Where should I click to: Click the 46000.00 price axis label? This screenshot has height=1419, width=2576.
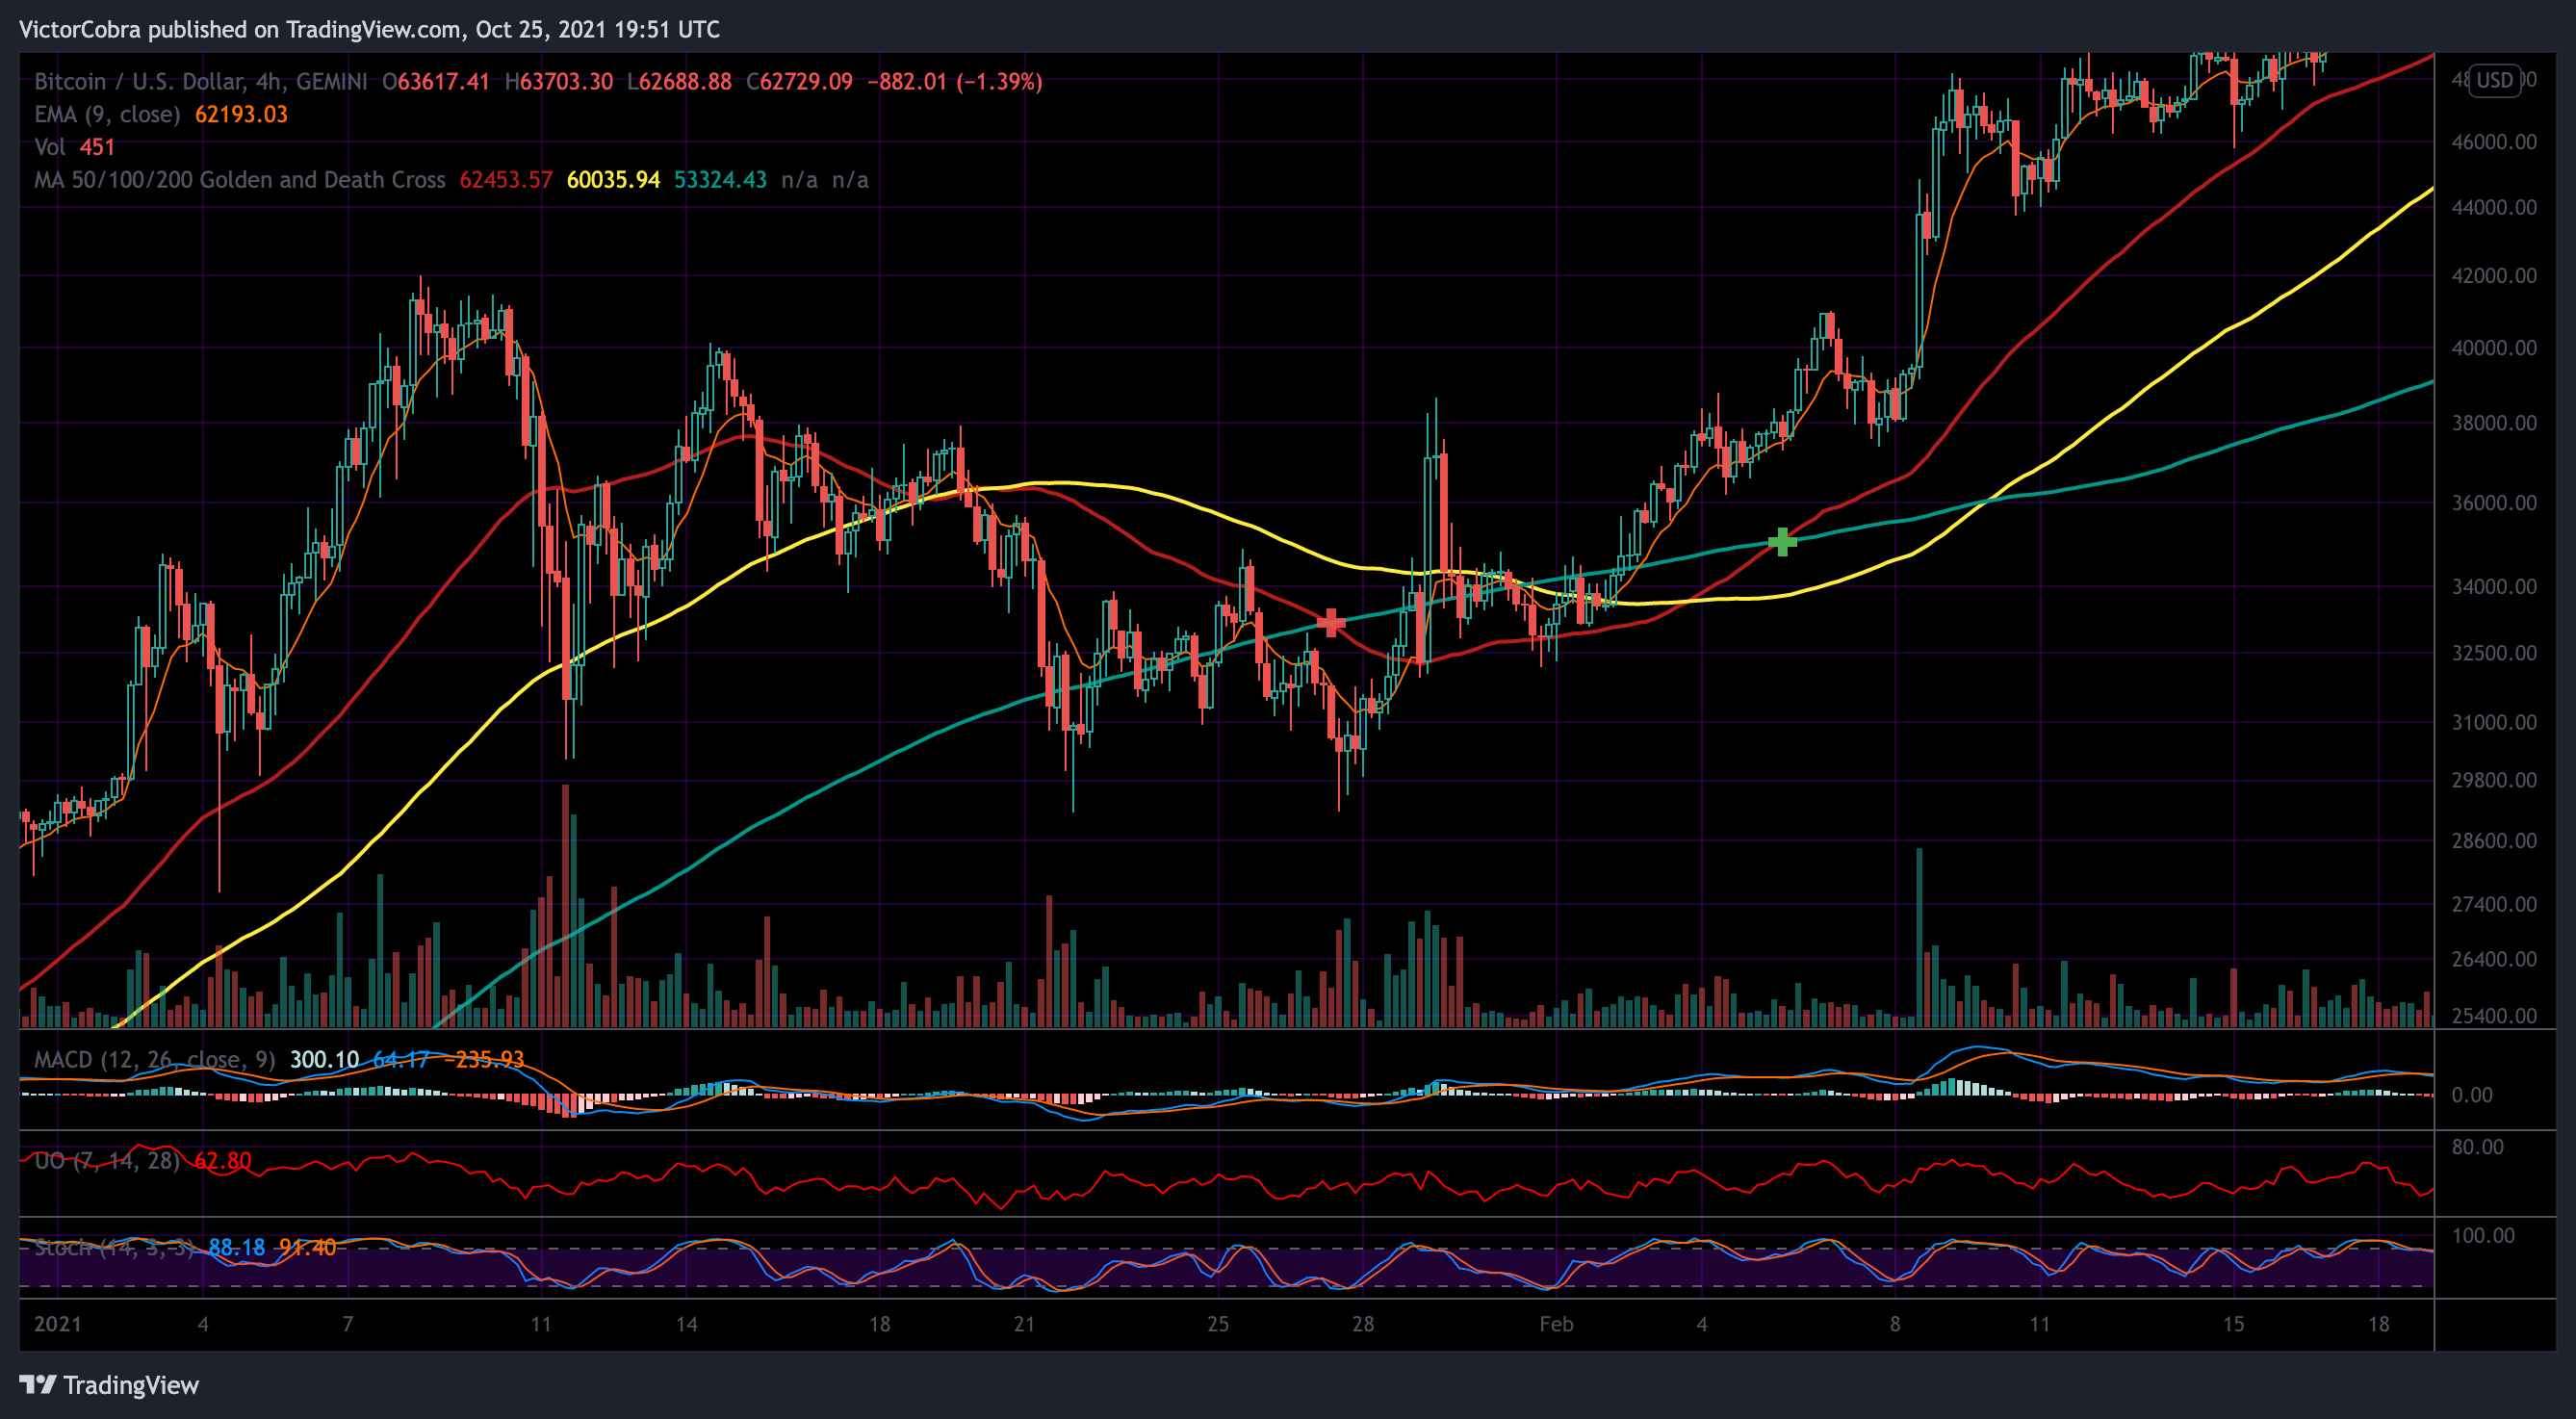tap(2494, 142)
